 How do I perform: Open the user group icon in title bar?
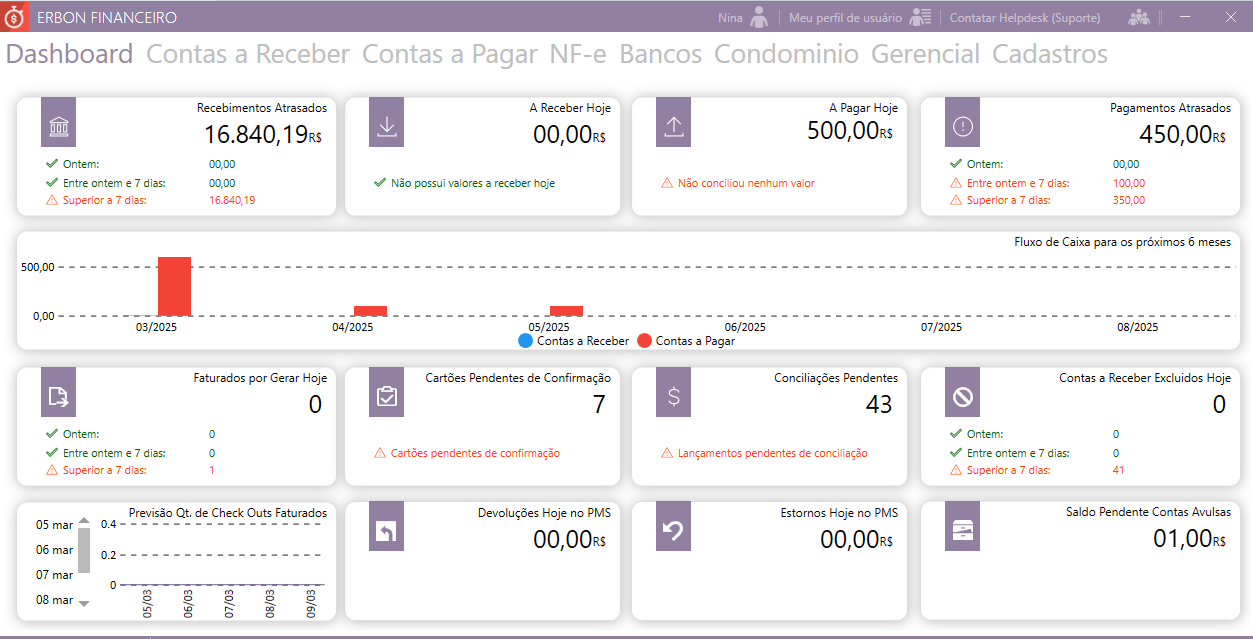1138,17
